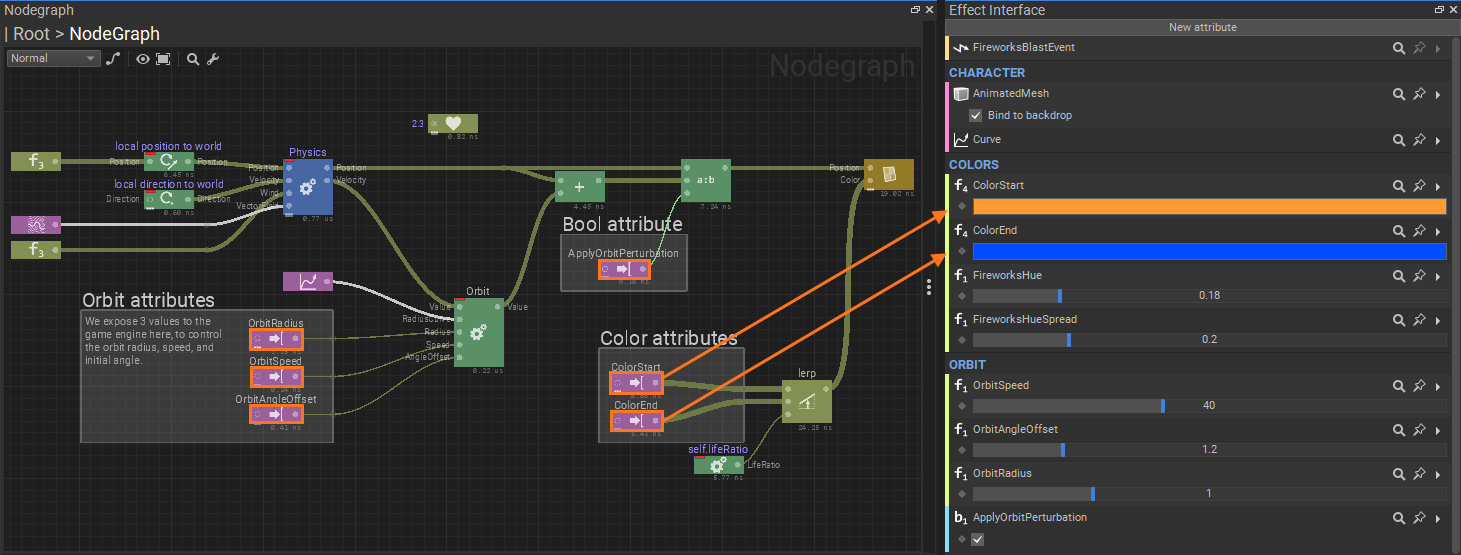
Task: Expand the FireworksHueSpread attribute arrow
Action: click(1438, 320)
